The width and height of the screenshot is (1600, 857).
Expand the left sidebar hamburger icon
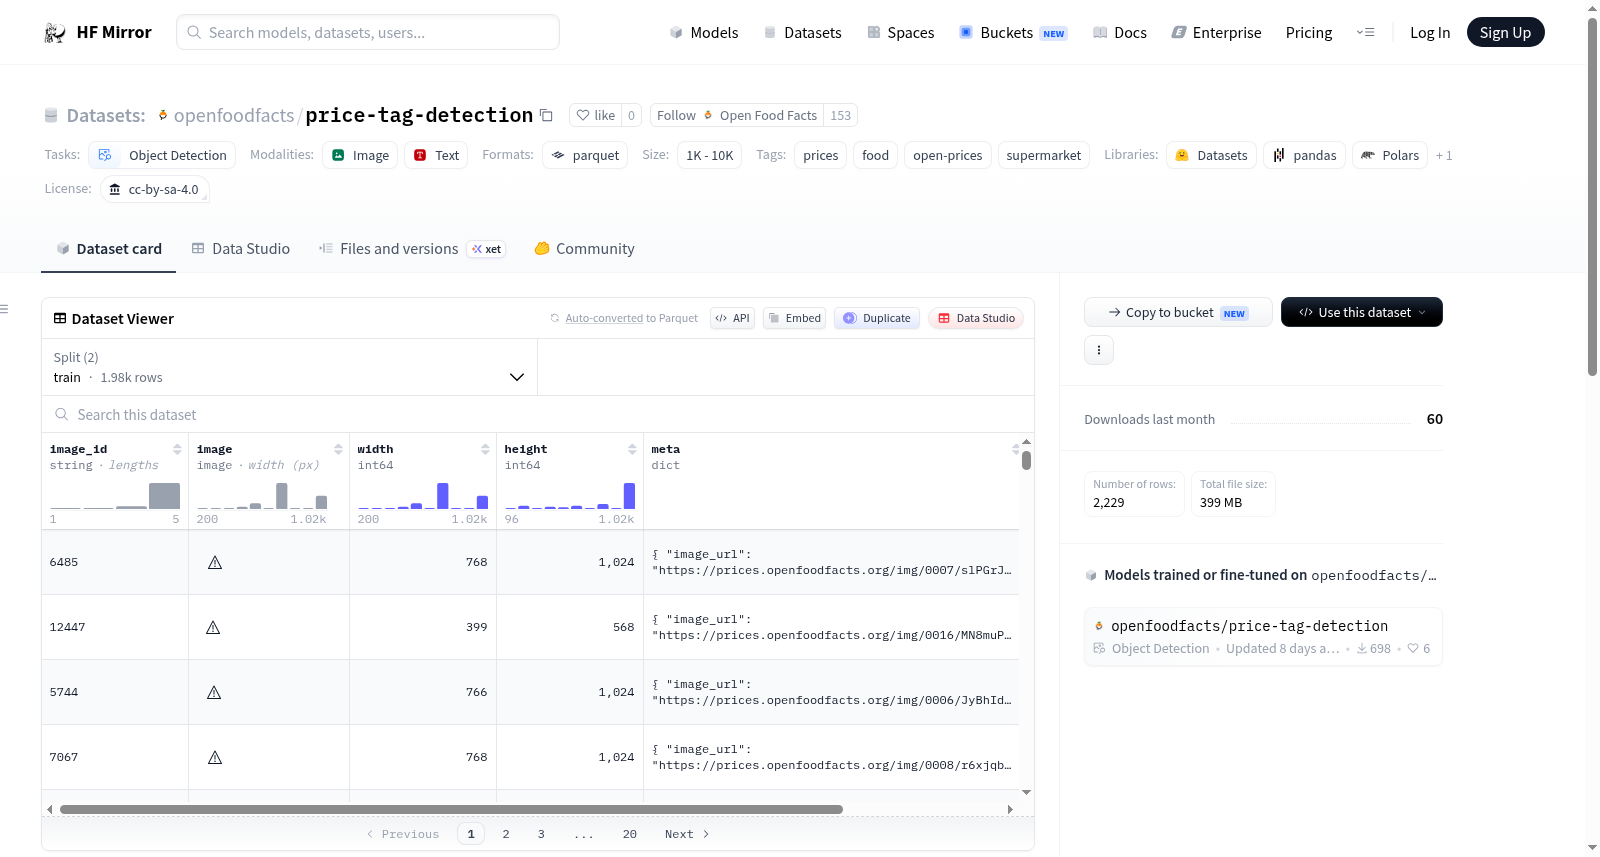coord(4,309)
